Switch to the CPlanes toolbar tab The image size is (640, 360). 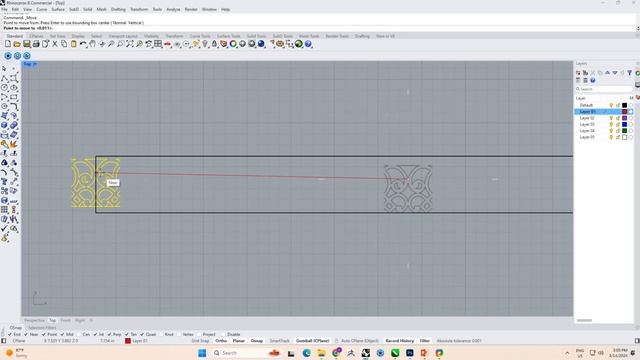click(36, 36)
